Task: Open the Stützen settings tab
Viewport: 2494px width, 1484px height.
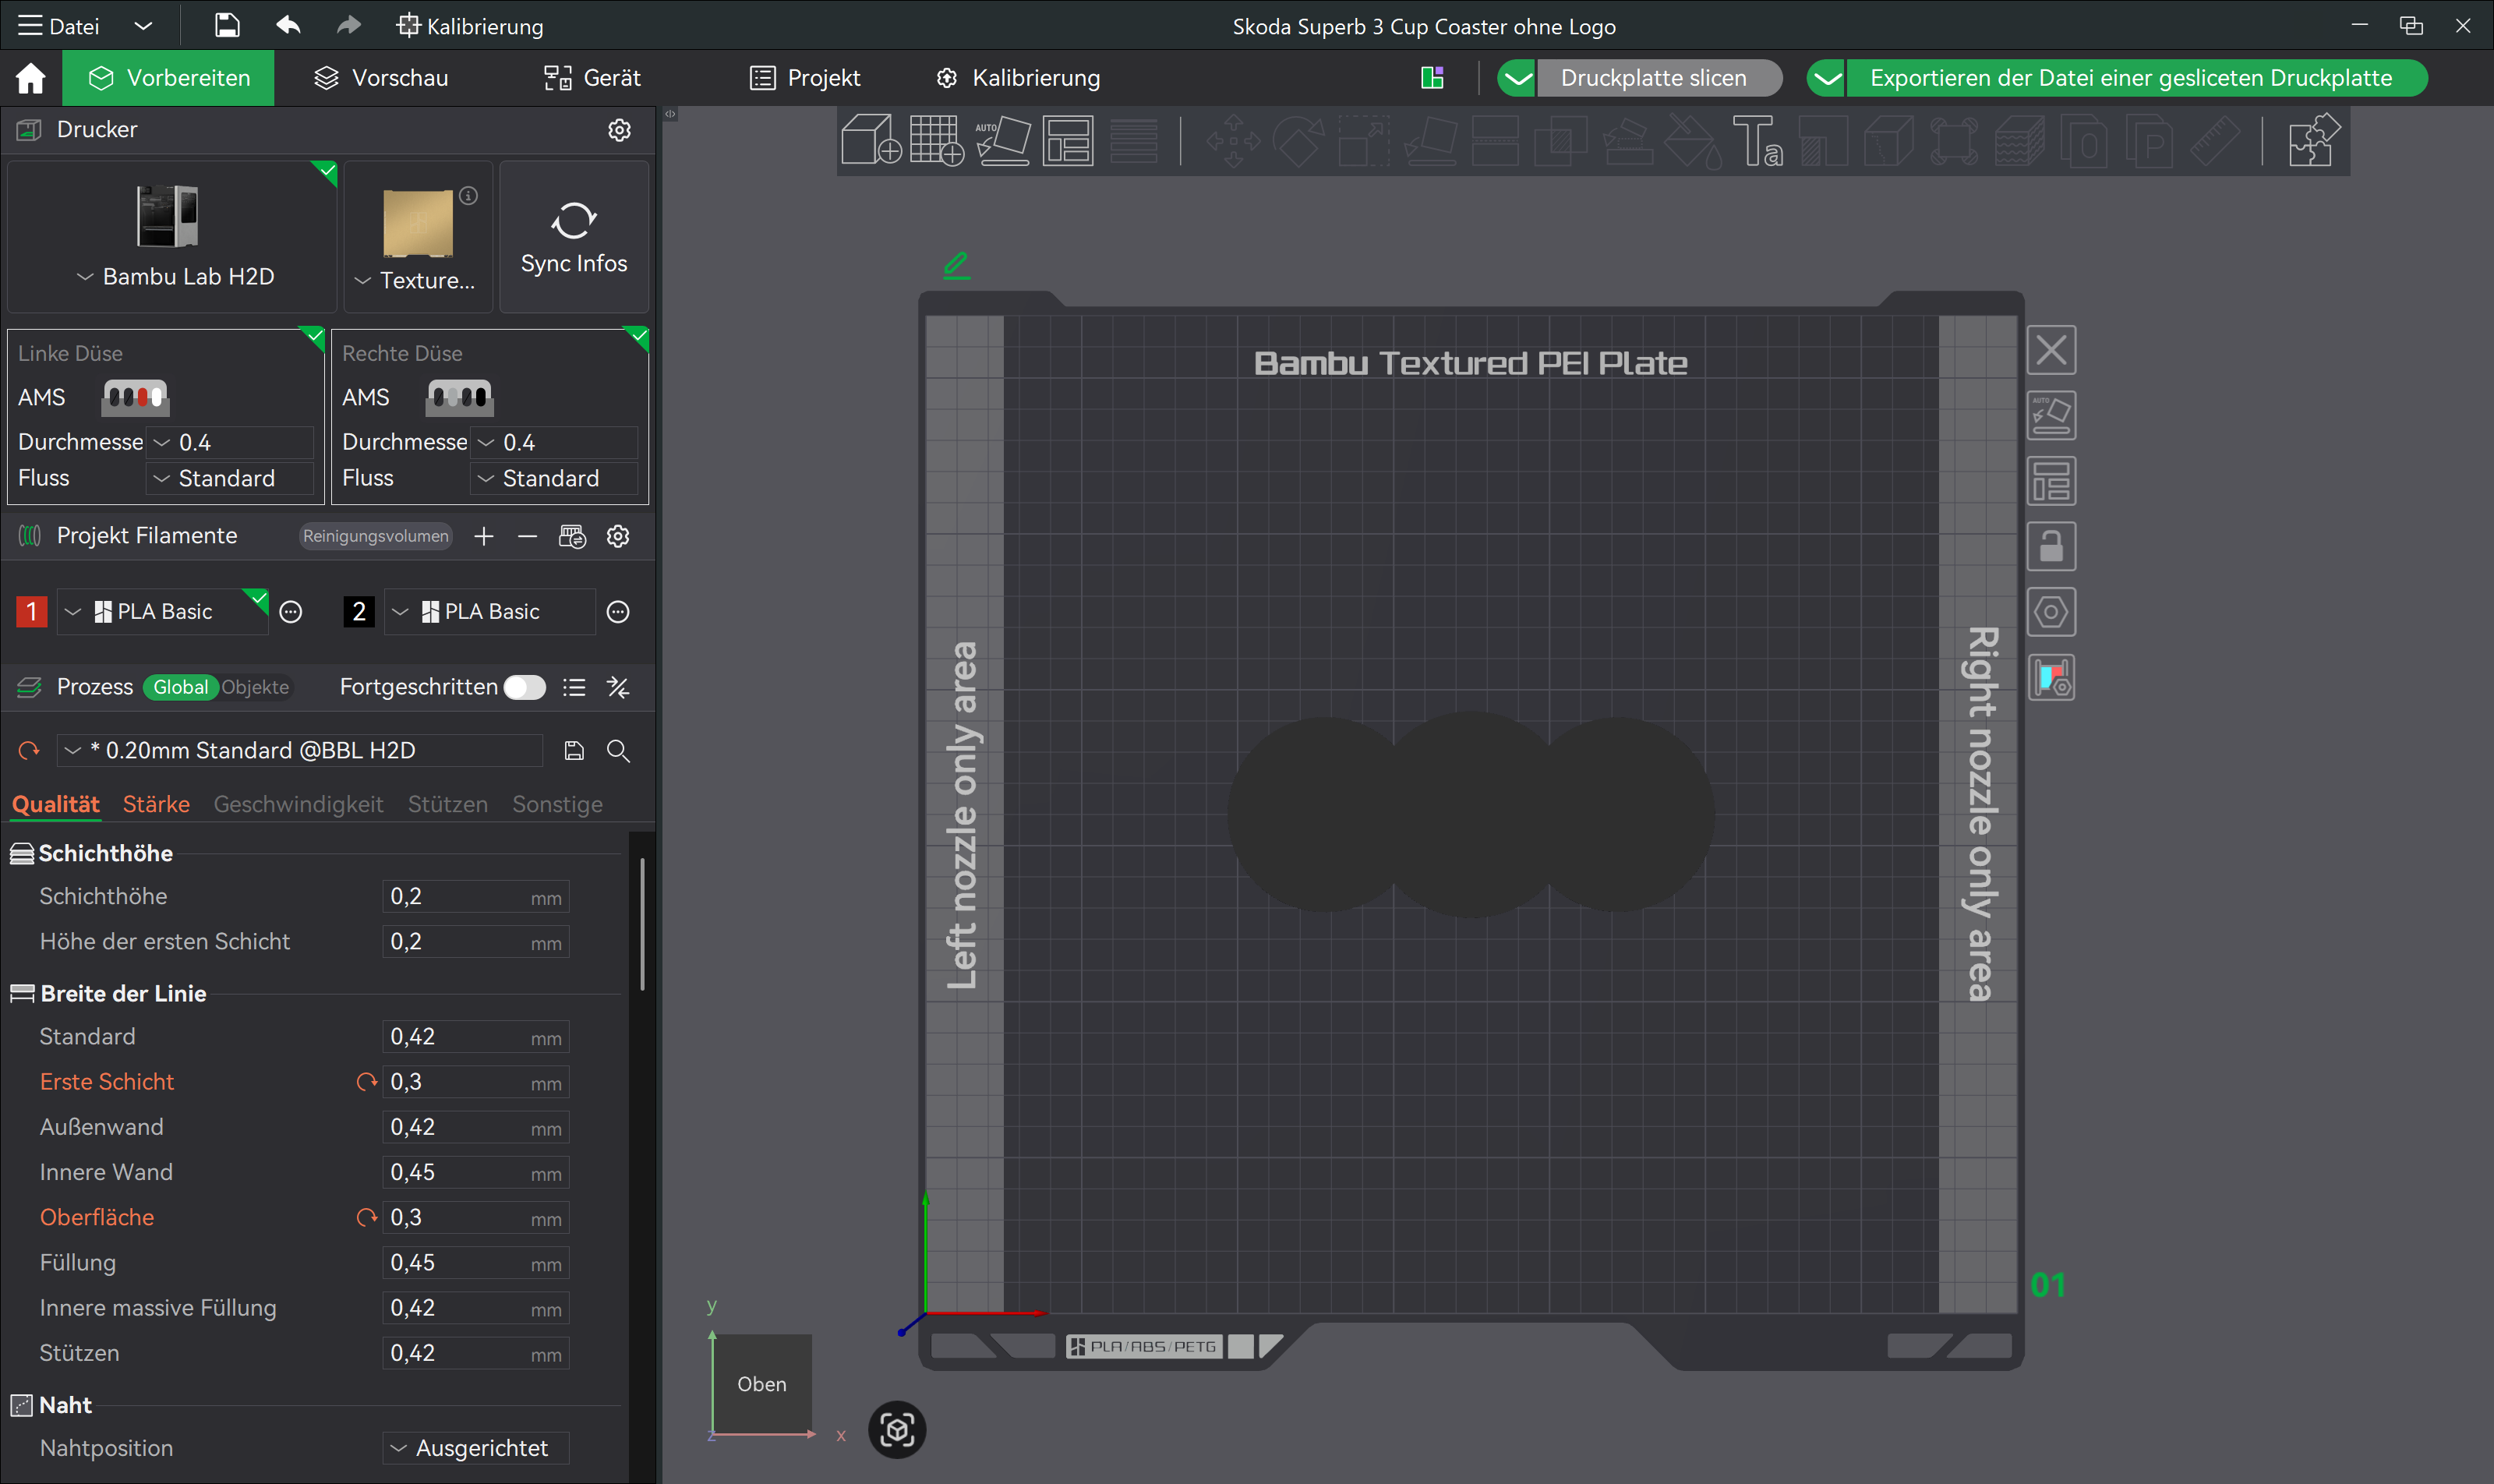Action: coord(448,805)
